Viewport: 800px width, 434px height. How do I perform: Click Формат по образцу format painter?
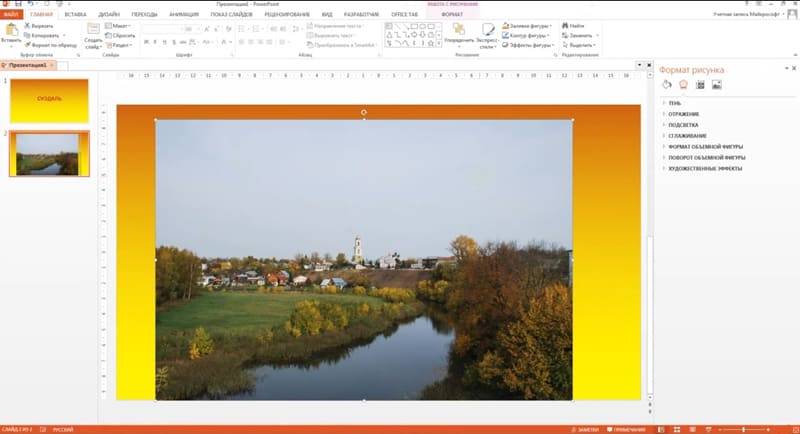click(51, 45)
